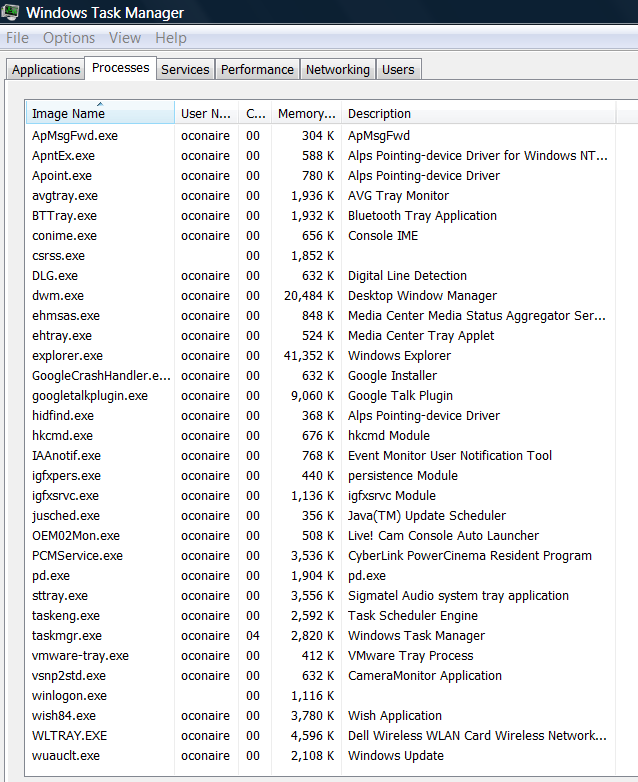Click the Sigmatel Audio system tray description
This screenshot has width=638, height=782.
click(x=458, y=596)
